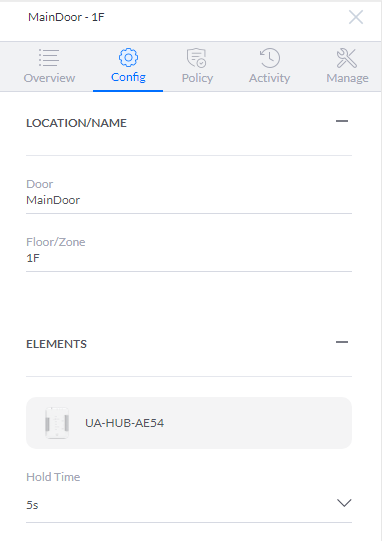Click the Config tab label text
382x541 pixels.
click(x=128, y=77)
